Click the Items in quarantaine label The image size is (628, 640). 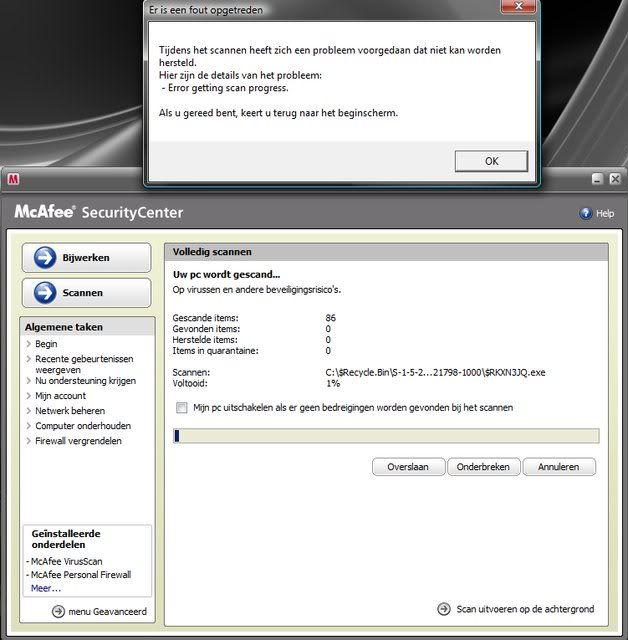tap(215, 351)
